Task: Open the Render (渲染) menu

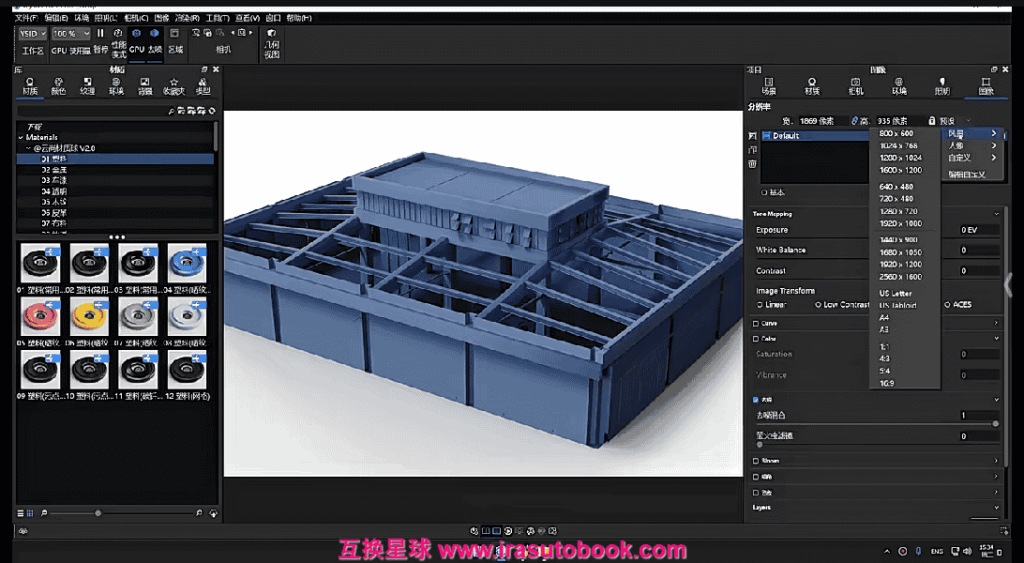Action: (187, 18)
